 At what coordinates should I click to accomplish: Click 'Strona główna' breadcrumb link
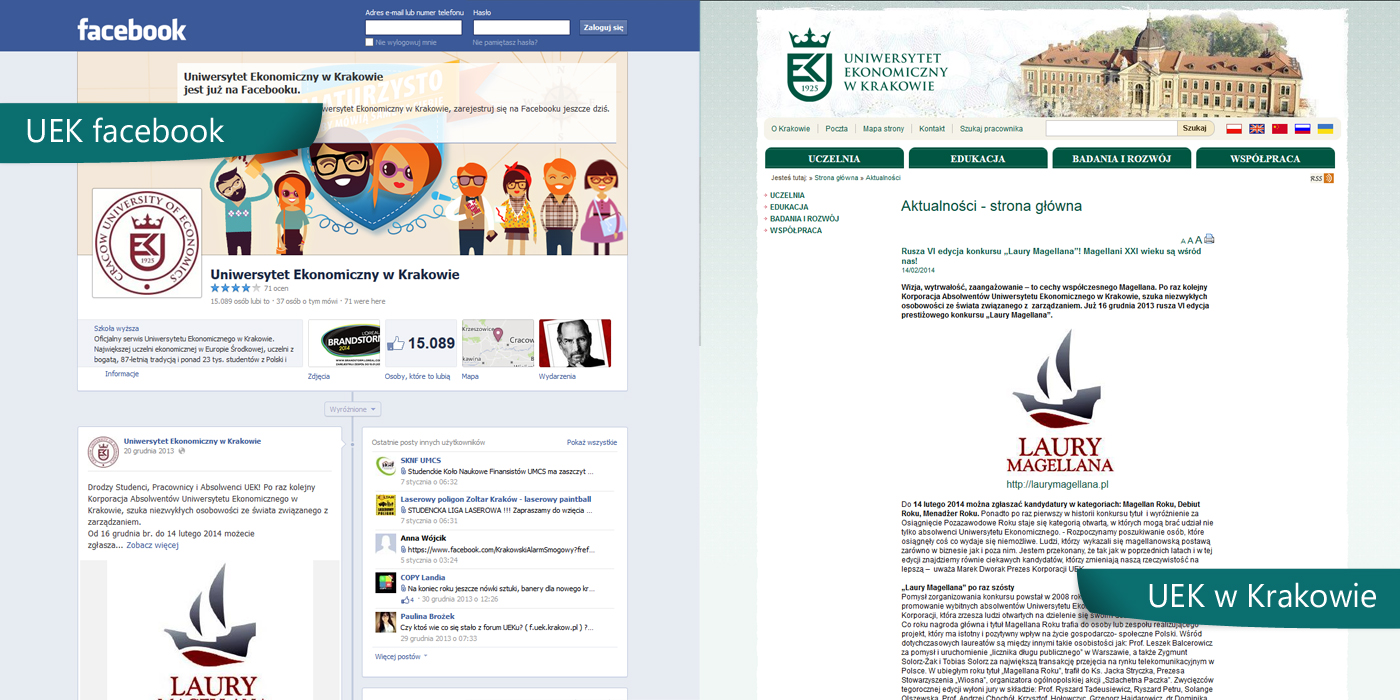836,177
